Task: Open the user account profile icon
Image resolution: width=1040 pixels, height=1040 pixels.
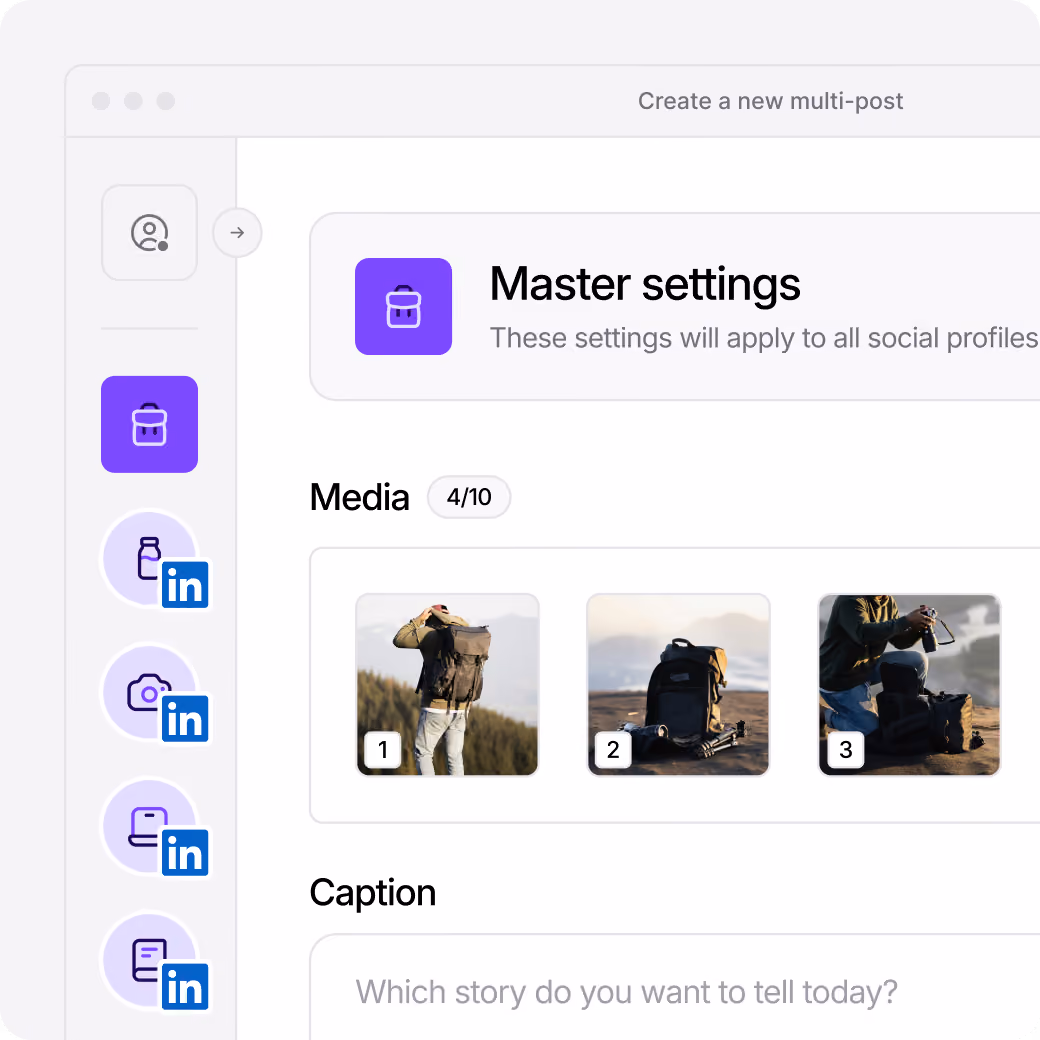Action: click(x=149, y=233)
